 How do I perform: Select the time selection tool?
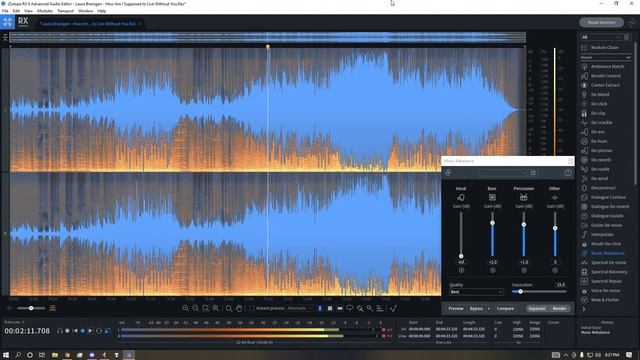[x=320, y=308]
